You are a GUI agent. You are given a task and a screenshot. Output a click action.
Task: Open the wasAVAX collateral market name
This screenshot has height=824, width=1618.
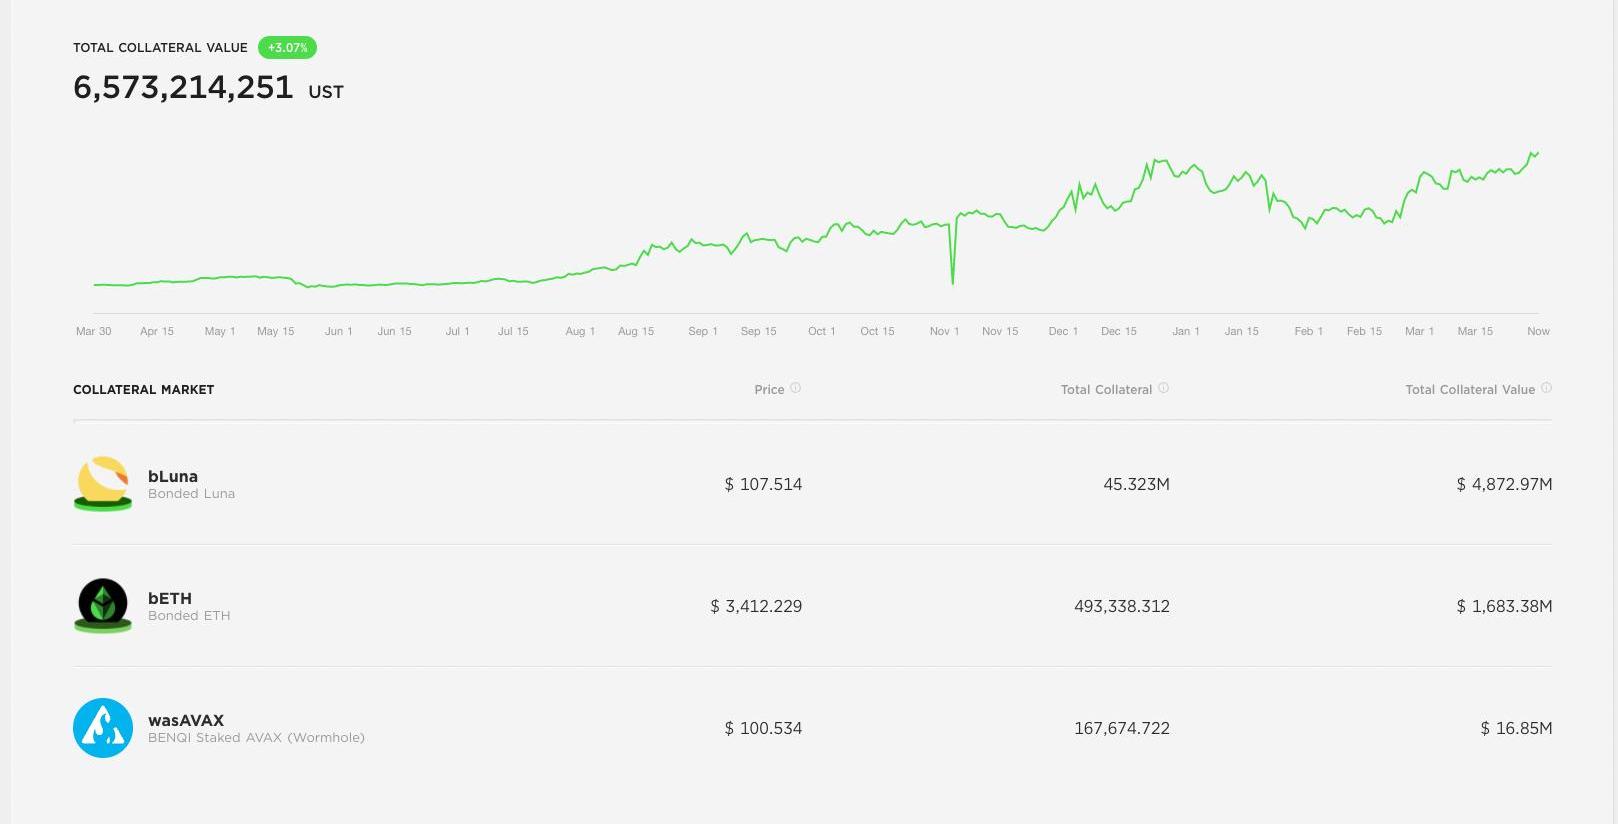tap(186, 721)
